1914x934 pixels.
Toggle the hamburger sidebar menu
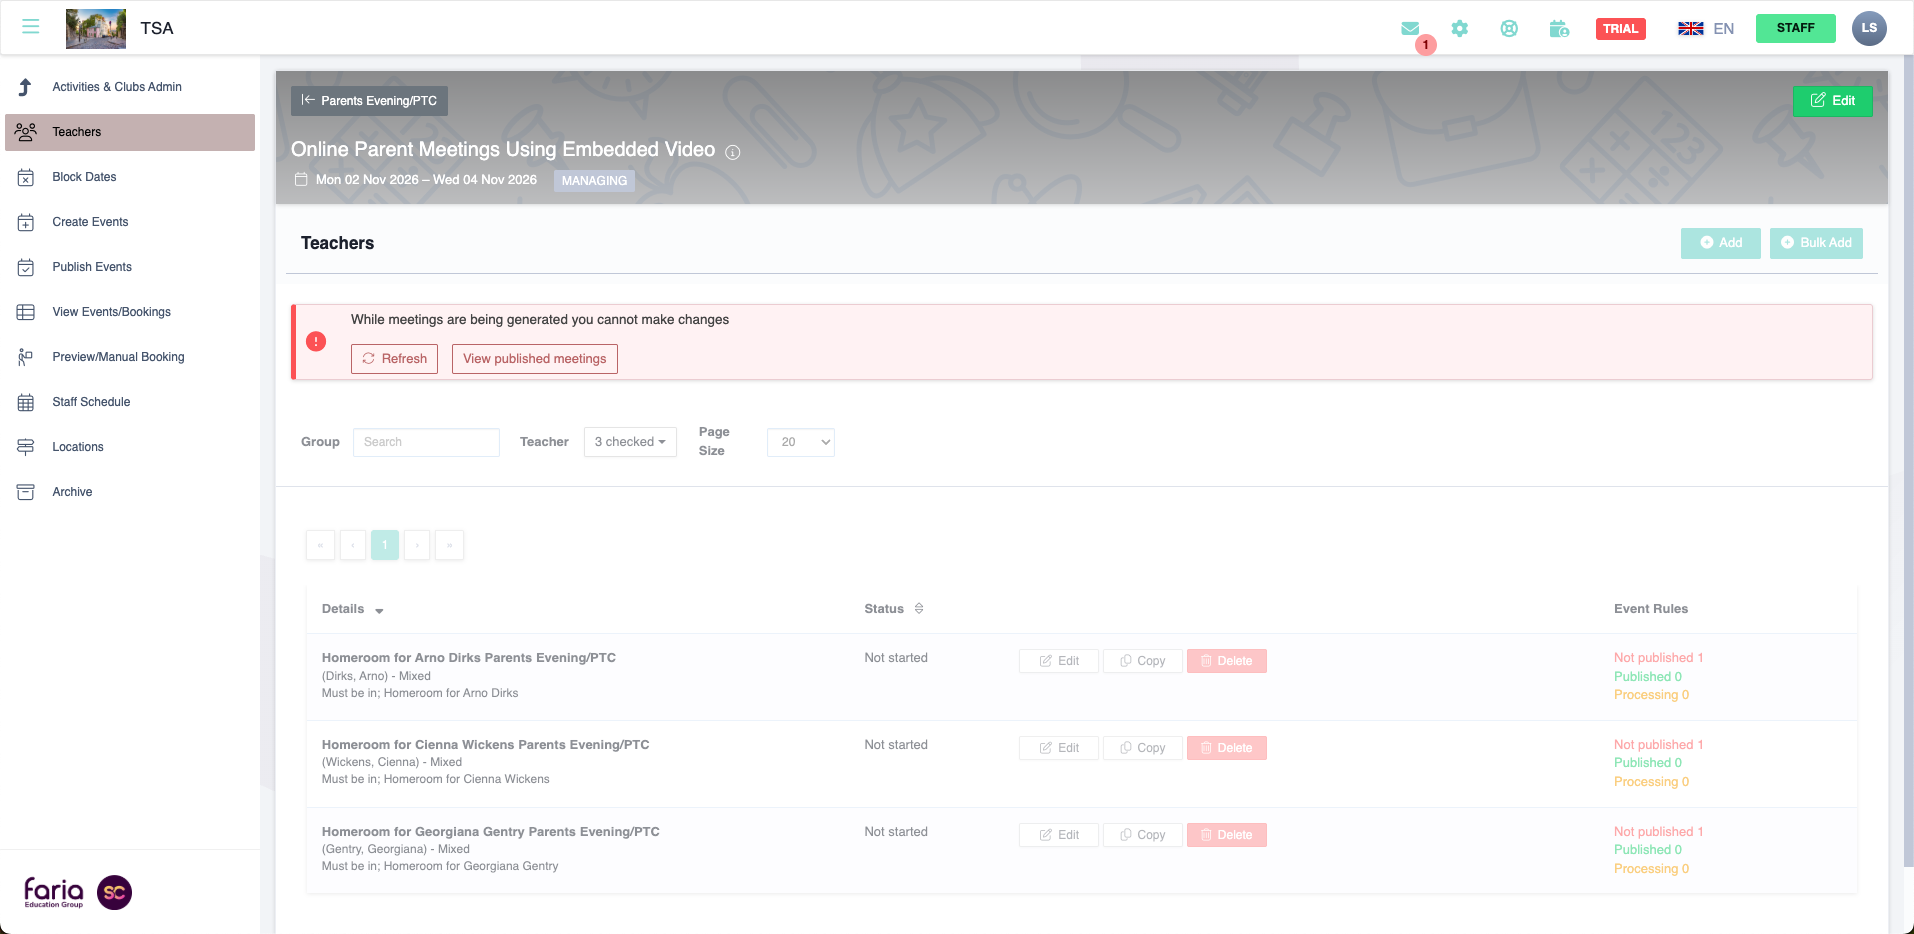[x=31, y=27]
